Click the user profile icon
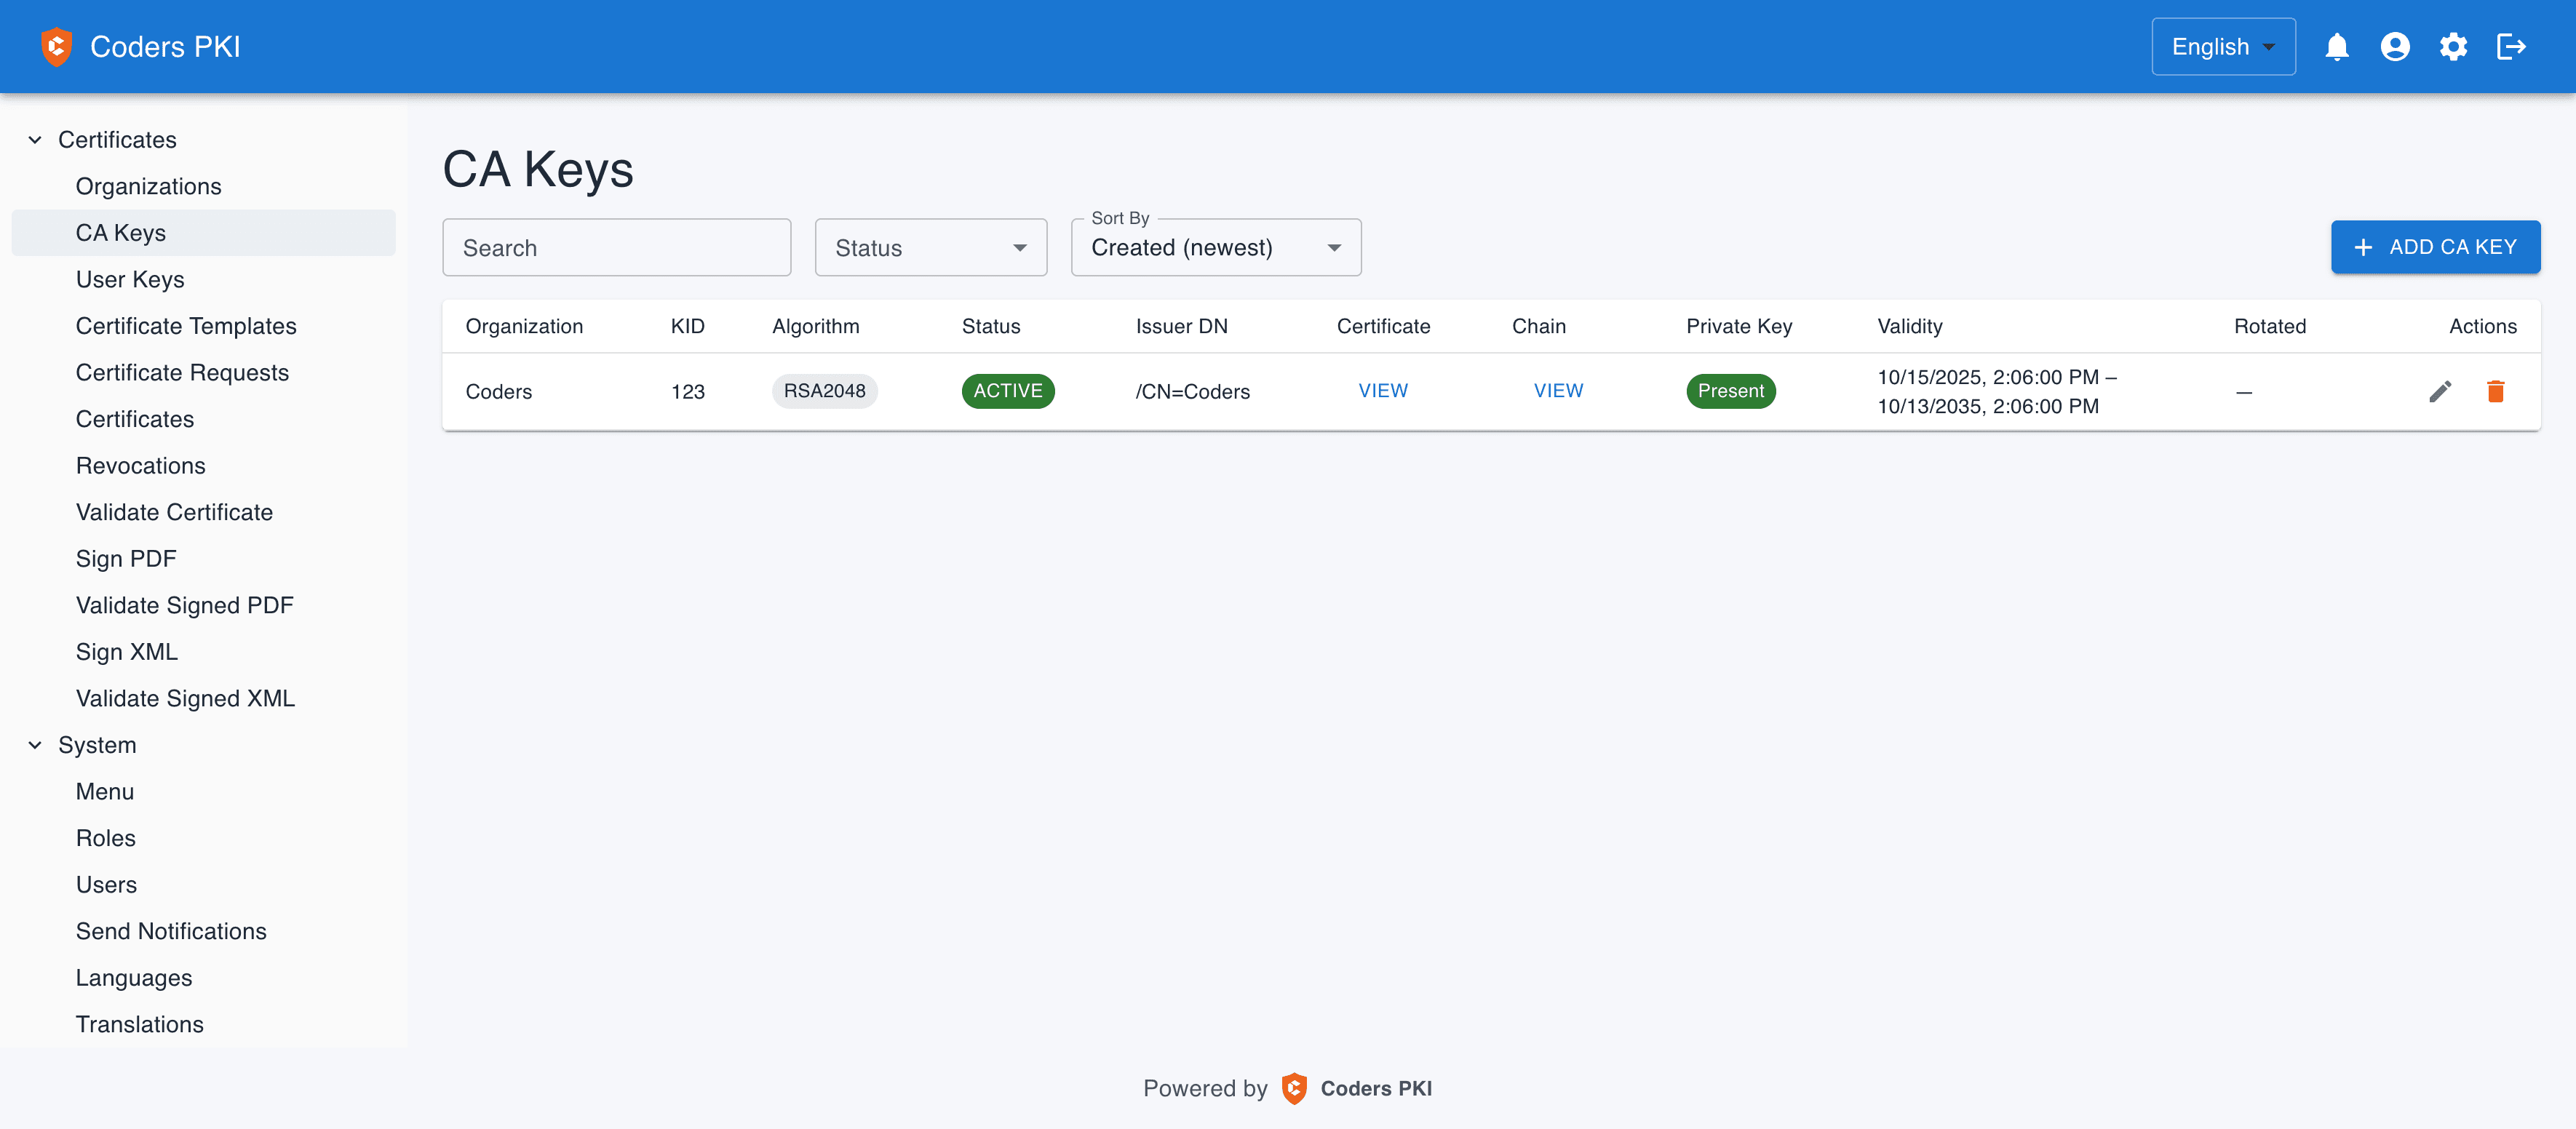 (2396, 46)
